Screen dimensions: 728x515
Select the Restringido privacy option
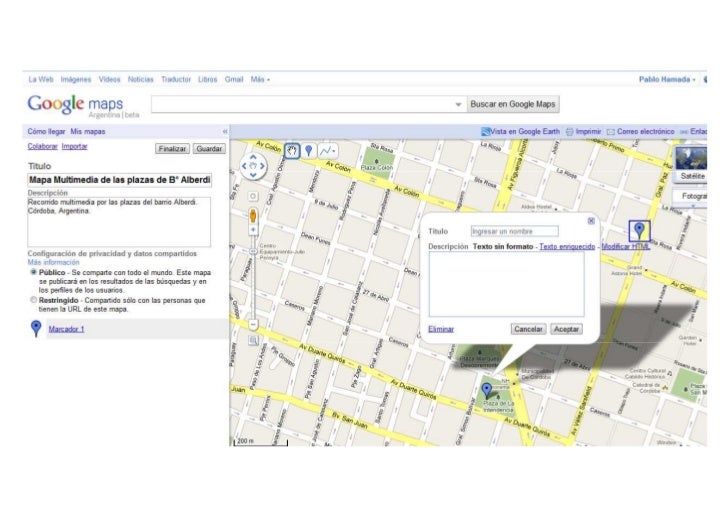point(33,300)
